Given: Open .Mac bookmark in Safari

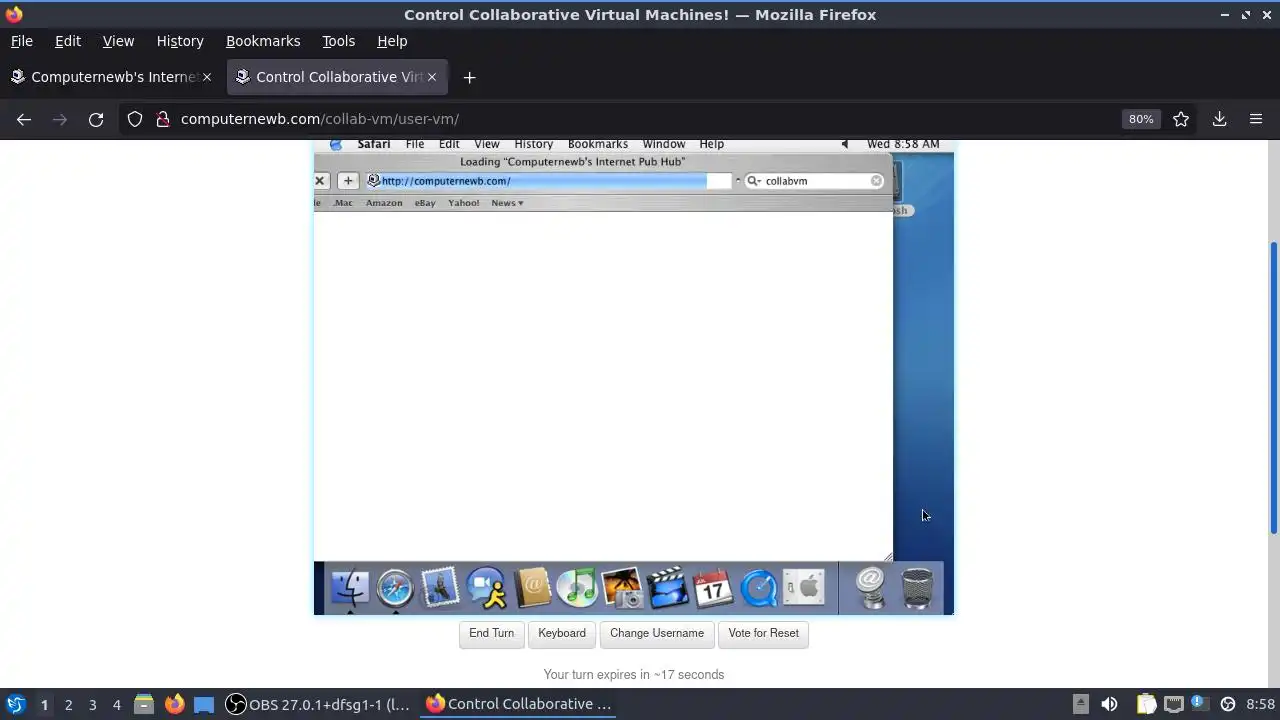Looking at the screenshot, I should [x=343, y=203].
